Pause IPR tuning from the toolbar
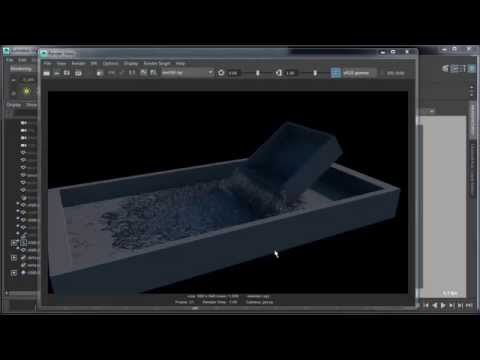This screenshot has width=480, height=360. tap(132, 73)
